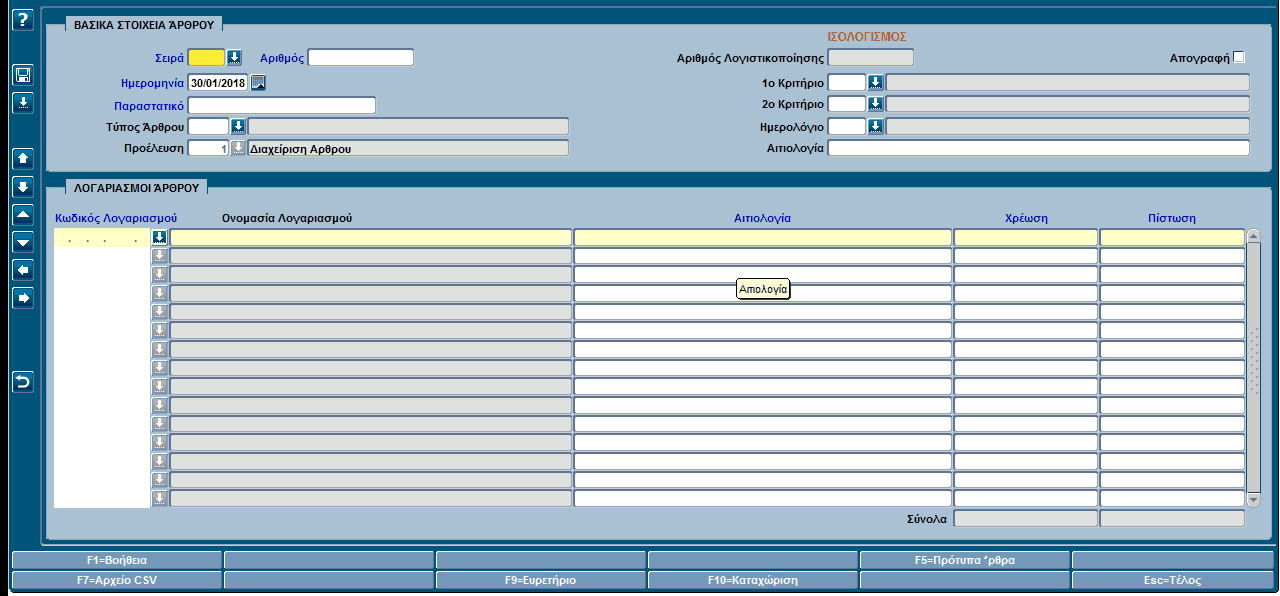Screen dimensions: 1280x596
Task: Click the Αριθμός Λογιστικοποίησης label
Action: tap(751, 58)
